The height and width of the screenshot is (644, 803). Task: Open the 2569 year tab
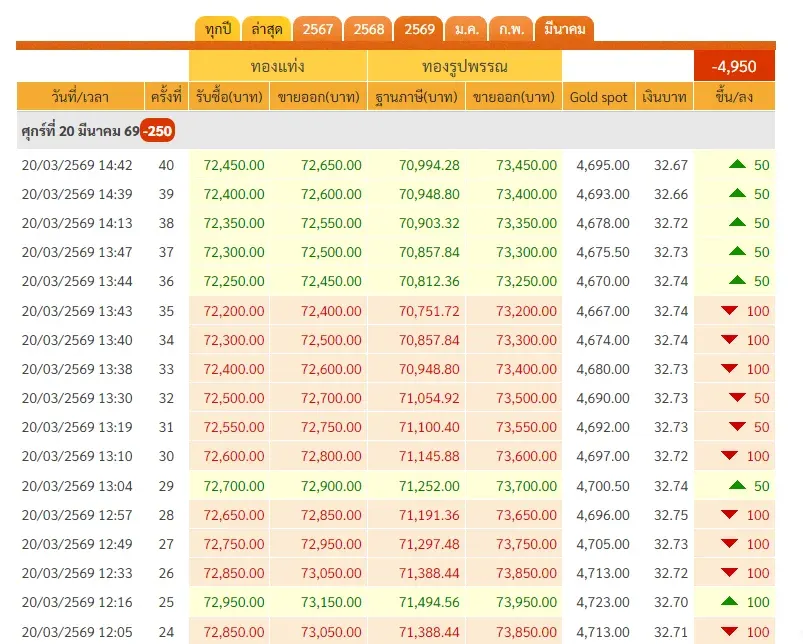(419, 29)
